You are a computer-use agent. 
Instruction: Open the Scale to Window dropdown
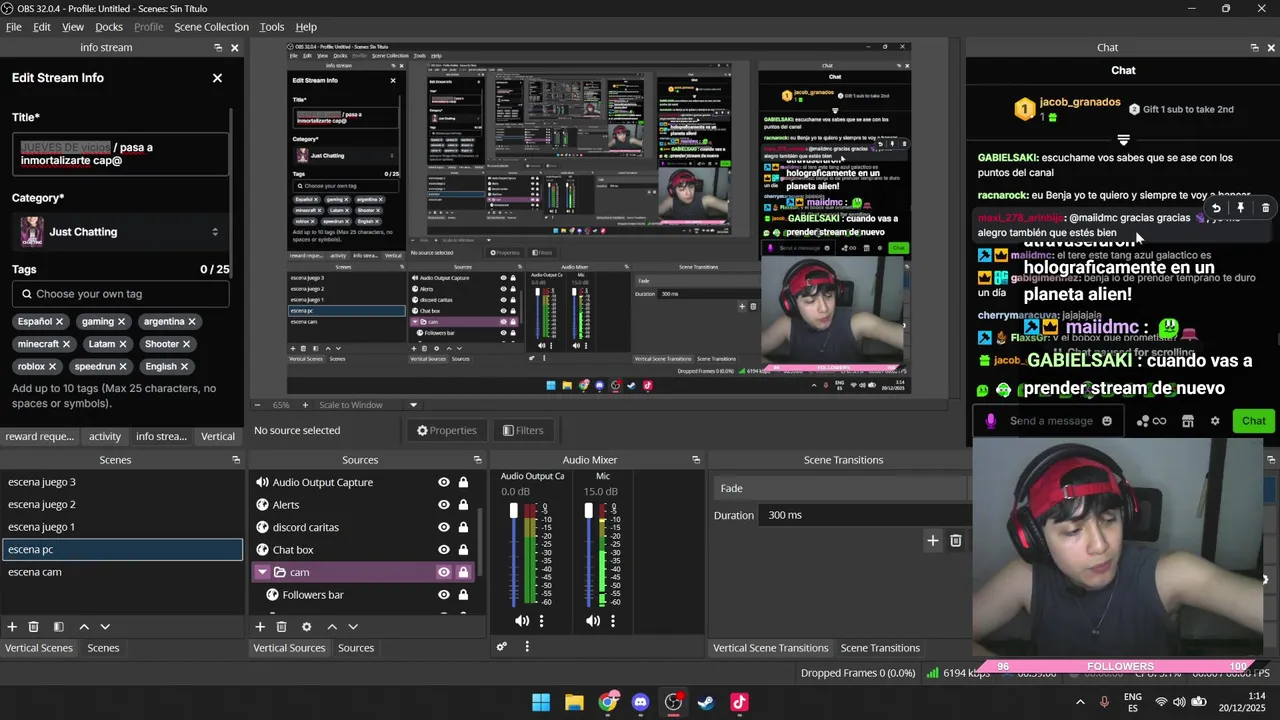click(368, 405)
